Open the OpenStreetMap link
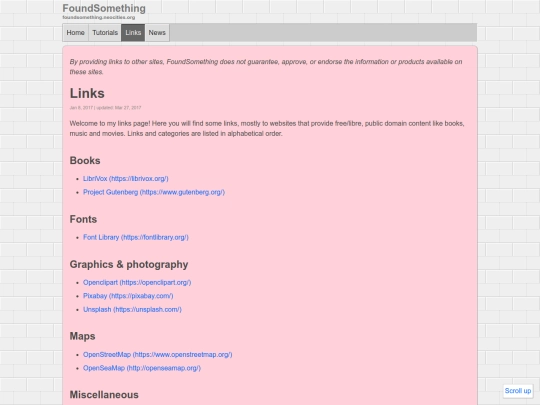The image size is (540, 405). 157,354
